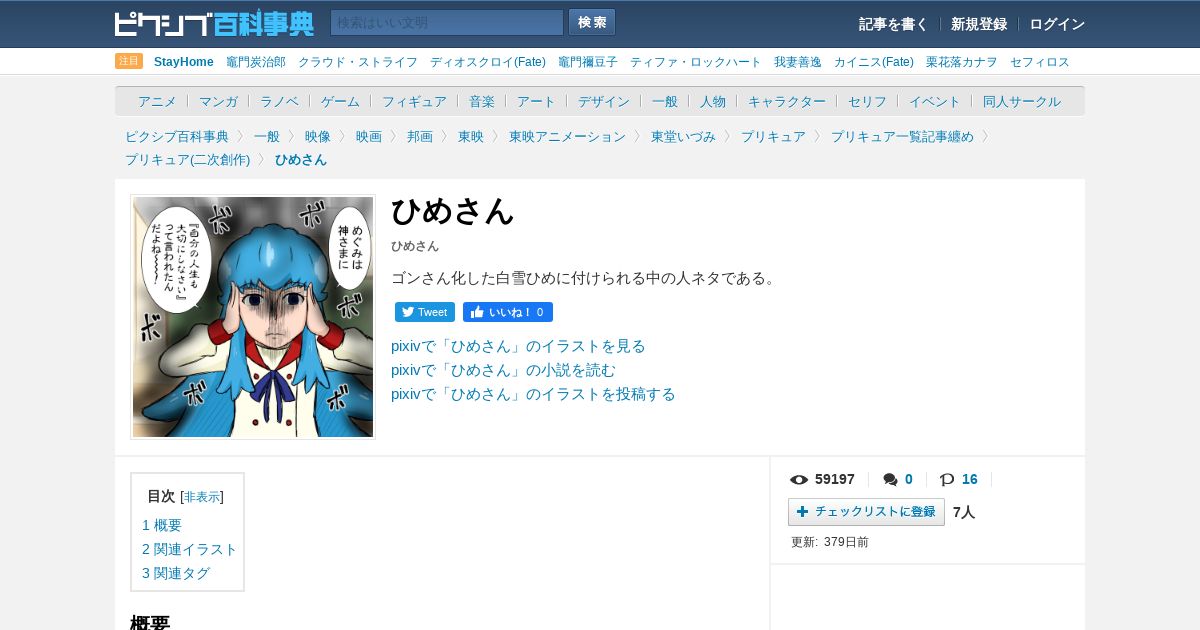
Task: Select the ラノベ category menu
Action: (x=279, y=101)
